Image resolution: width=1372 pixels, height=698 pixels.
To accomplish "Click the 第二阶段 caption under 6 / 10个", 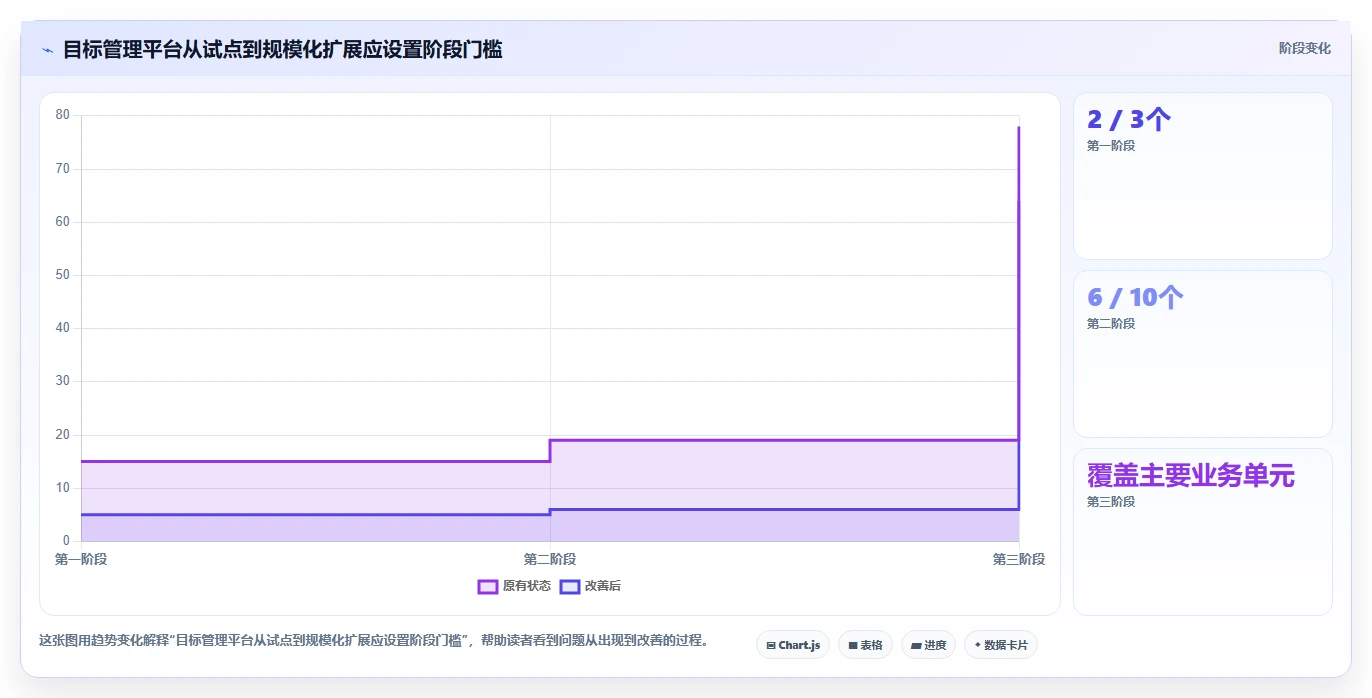I will click(1111, 324).
